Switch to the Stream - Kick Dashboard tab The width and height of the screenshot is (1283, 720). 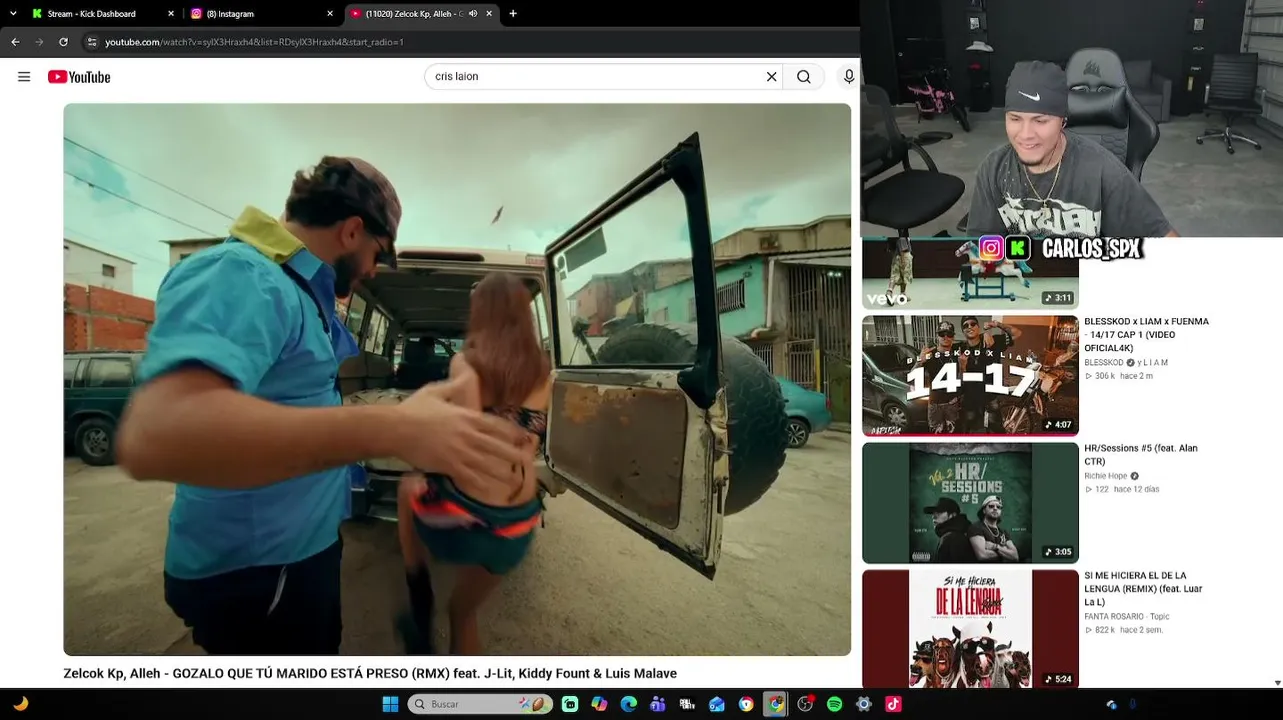tap(101, 14)
